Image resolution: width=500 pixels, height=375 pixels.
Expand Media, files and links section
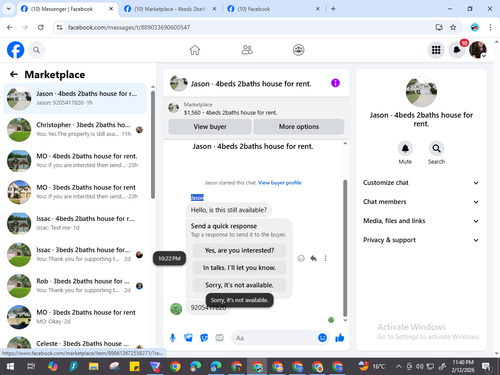(x=421, y=221)
